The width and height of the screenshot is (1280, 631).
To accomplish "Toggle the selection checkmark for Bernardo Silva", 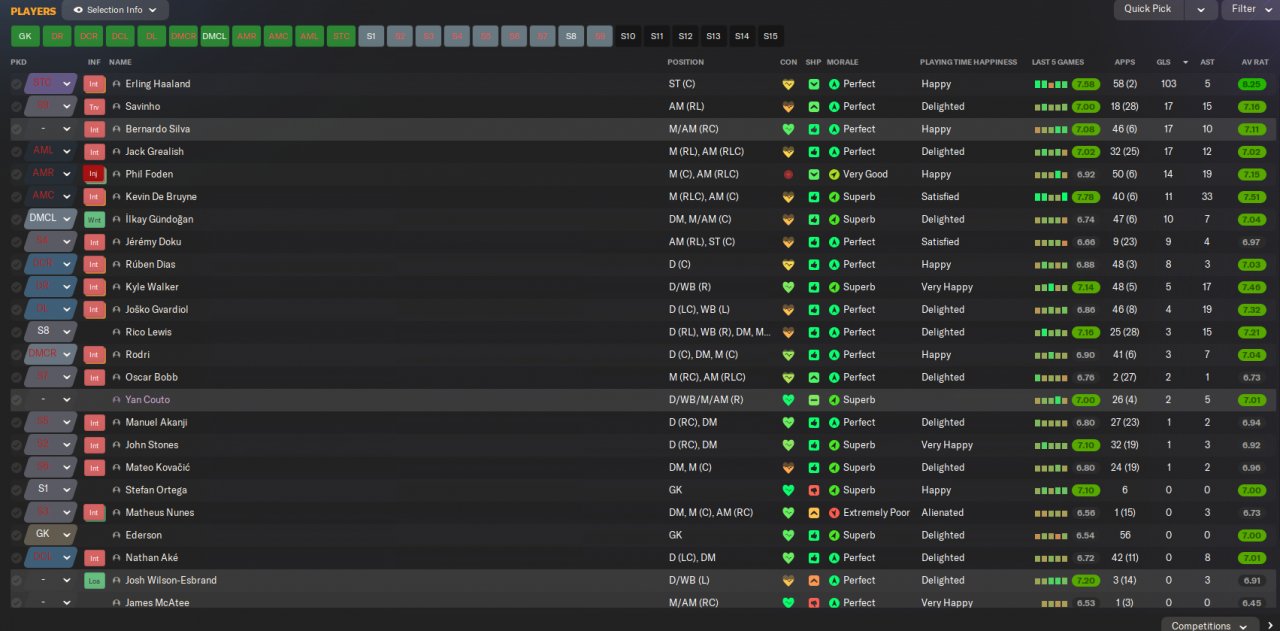I will [16, 129].
